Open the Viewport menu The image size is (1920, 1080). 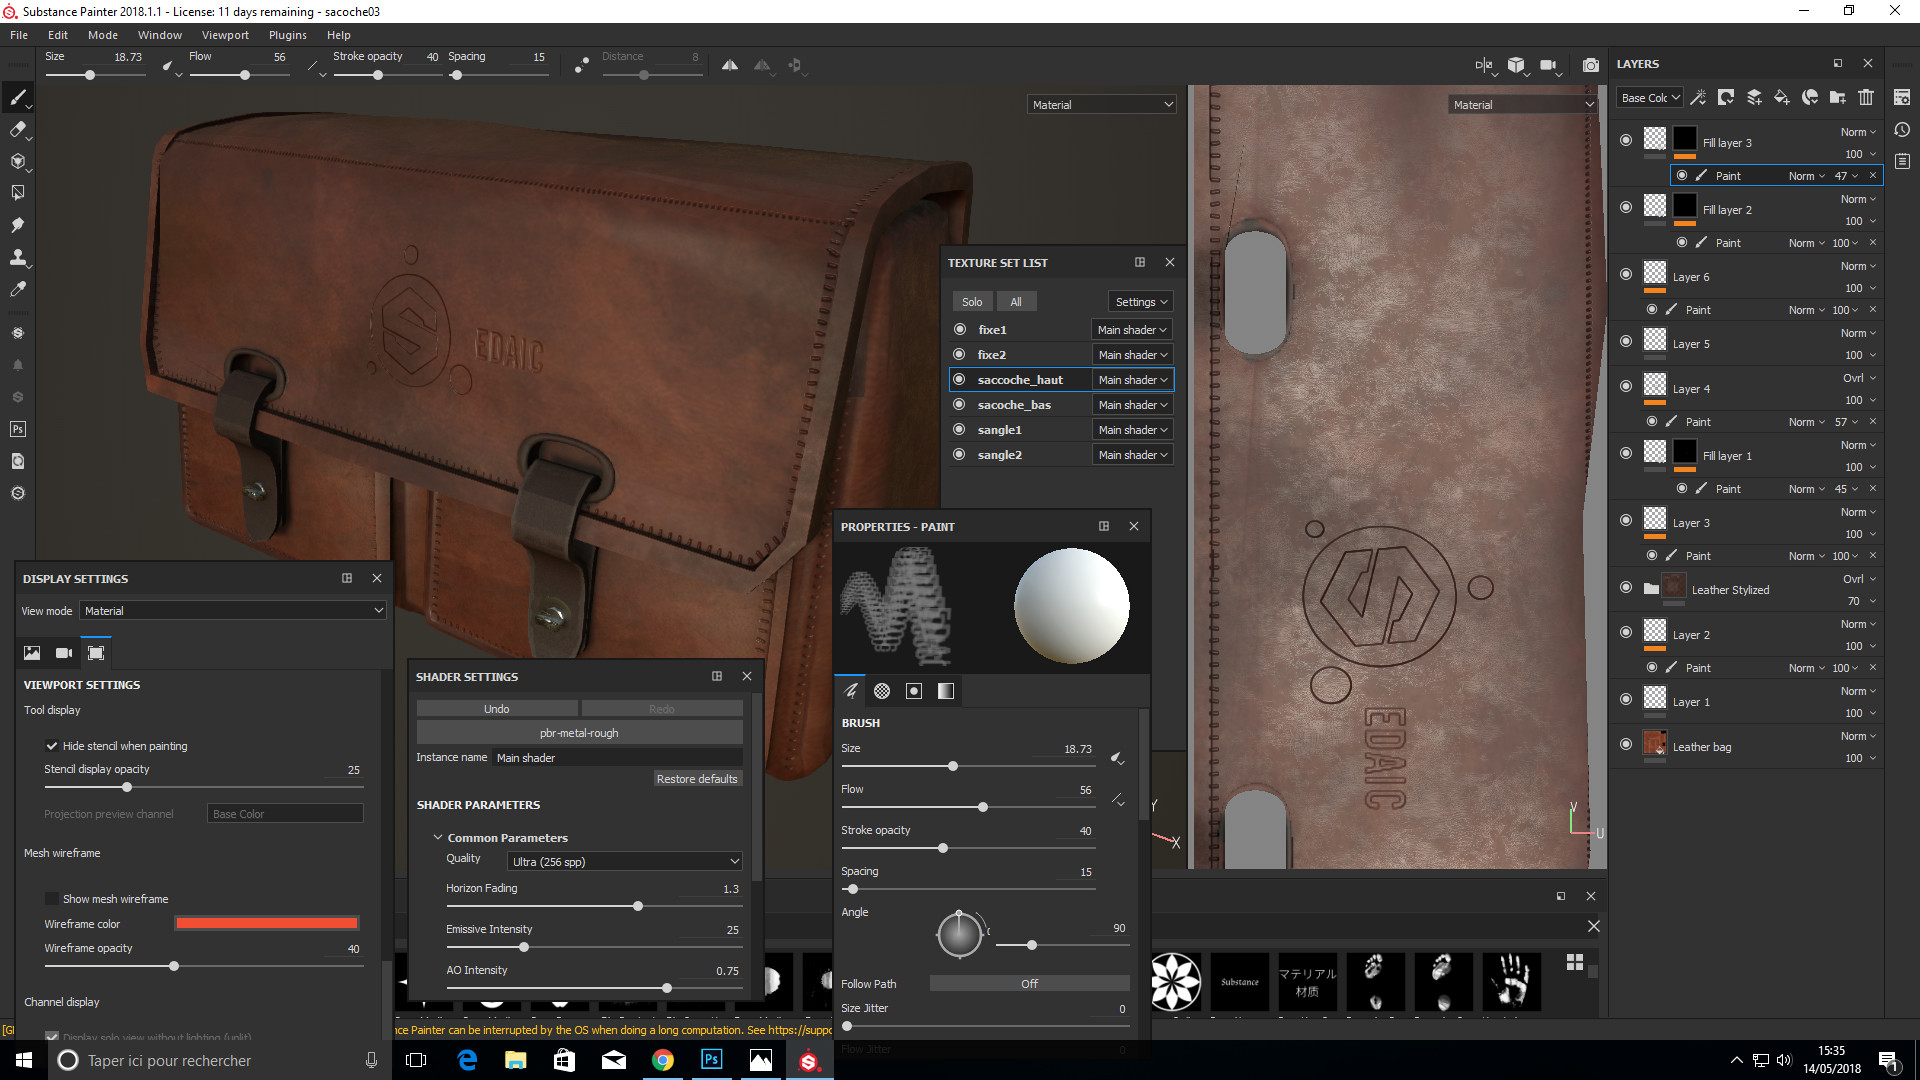225,35
